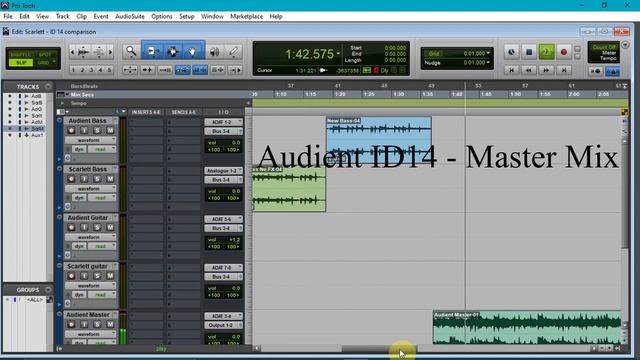Select the Grabber hand tool
The image size is (640, 360).
click(x=192, y=51)
